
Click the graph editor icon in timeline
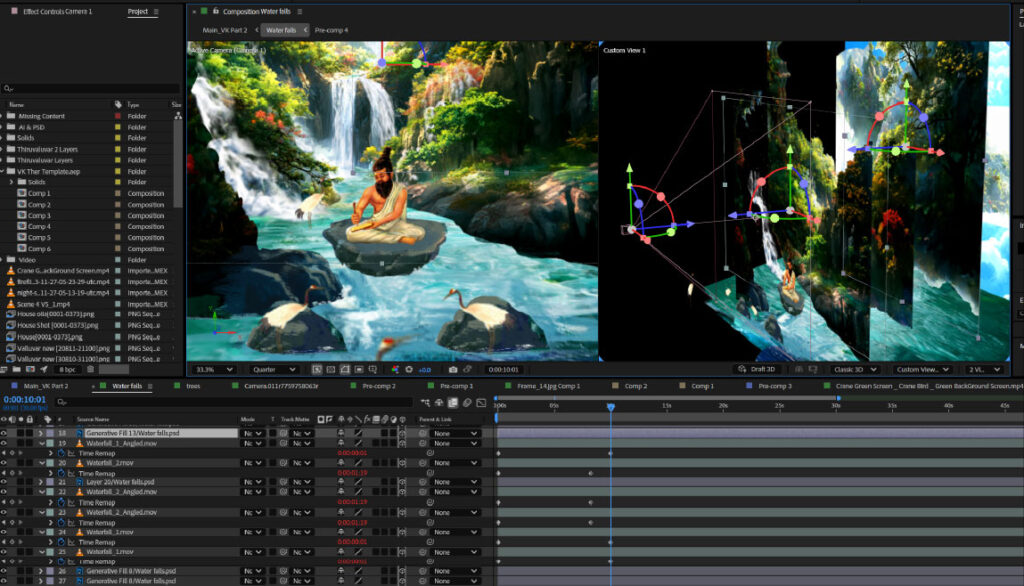click(482, 402)
